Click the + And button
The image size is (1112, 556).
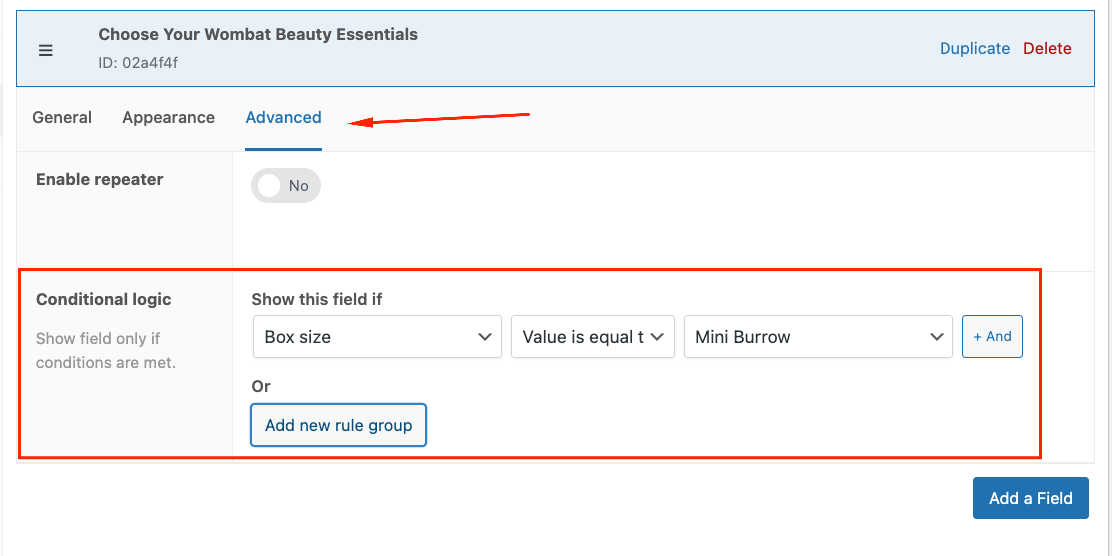pos(992,337)
